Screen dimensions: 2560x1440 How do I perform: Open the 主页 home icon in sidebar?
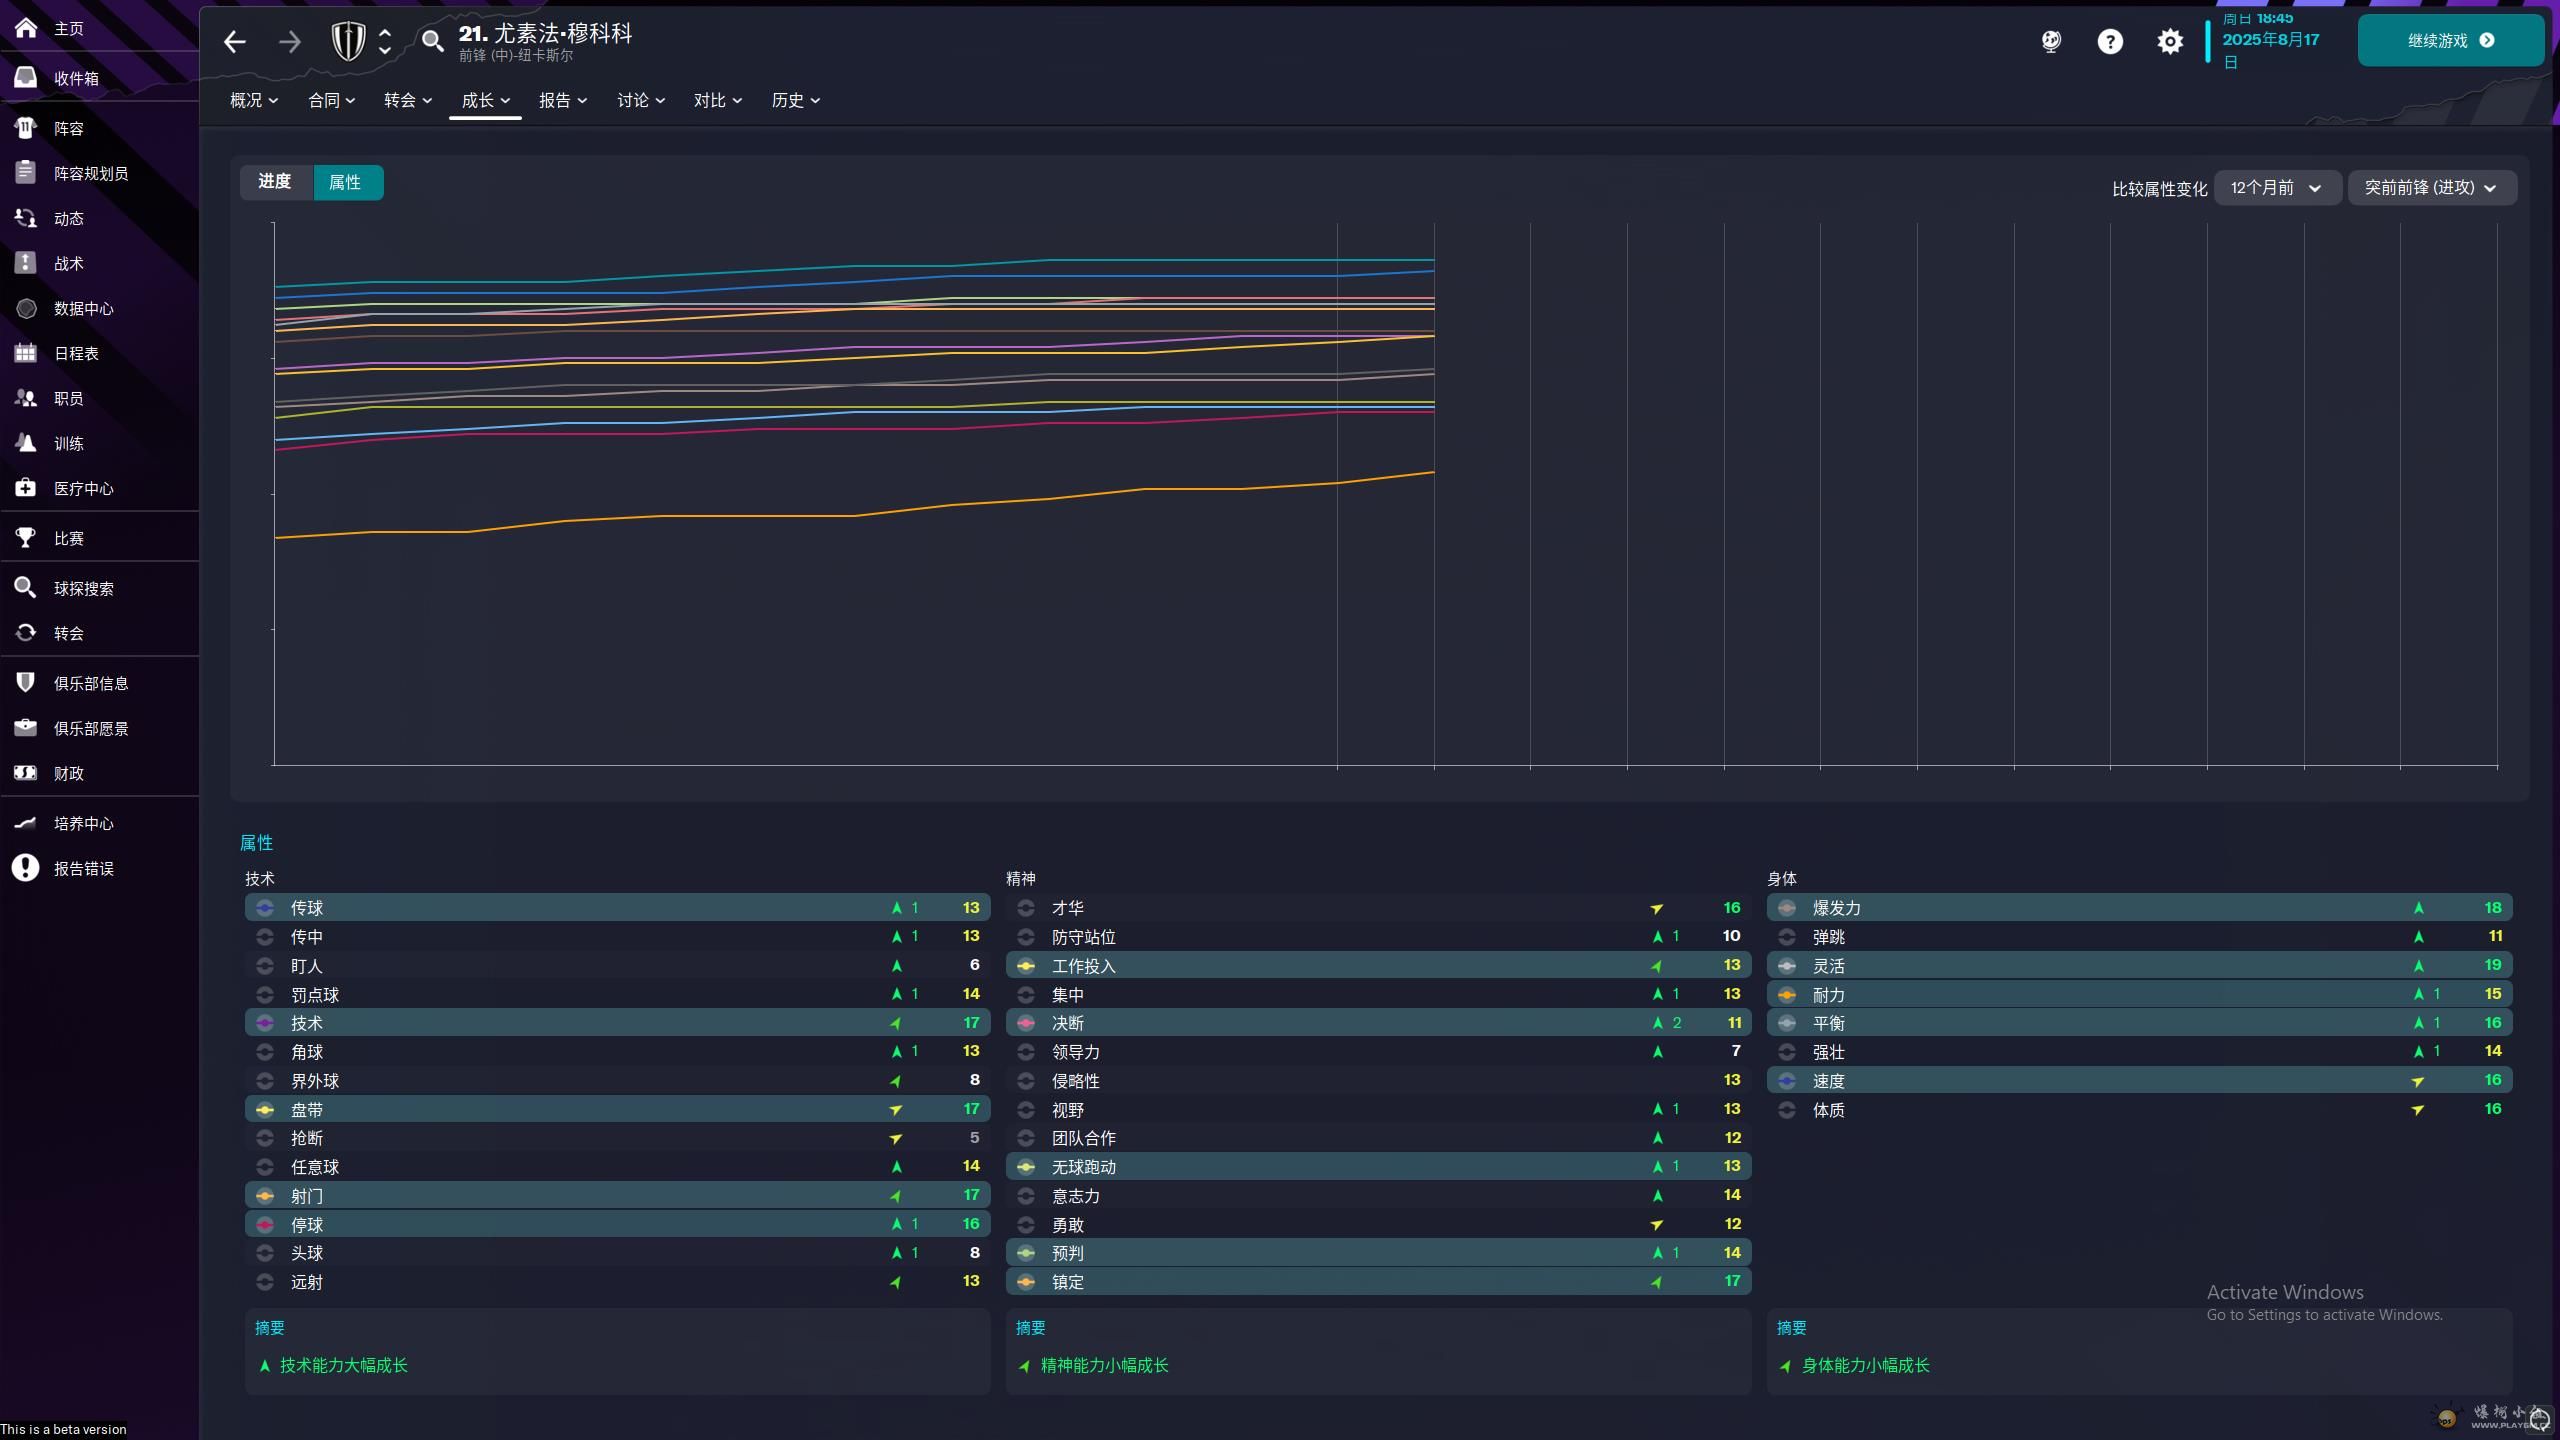(26, 28)
